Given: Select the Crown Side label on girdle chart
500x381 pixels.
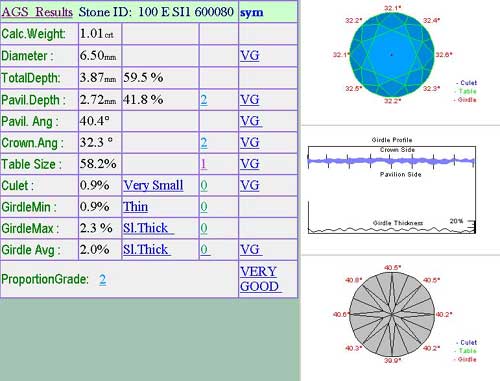Looking at the screenshot, I should pos(397,150).
